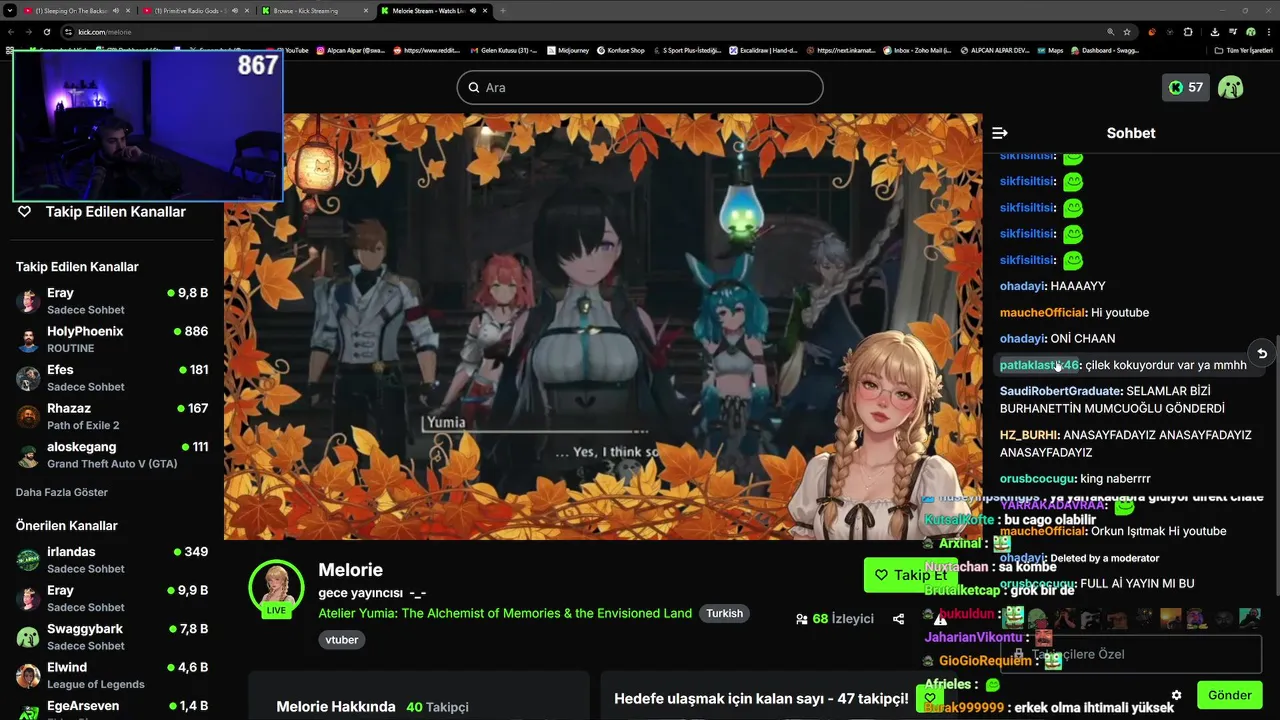Screen dimensions: 1280x720
Task: Open the user profile avatar menu
Action: click(1231, 87)
